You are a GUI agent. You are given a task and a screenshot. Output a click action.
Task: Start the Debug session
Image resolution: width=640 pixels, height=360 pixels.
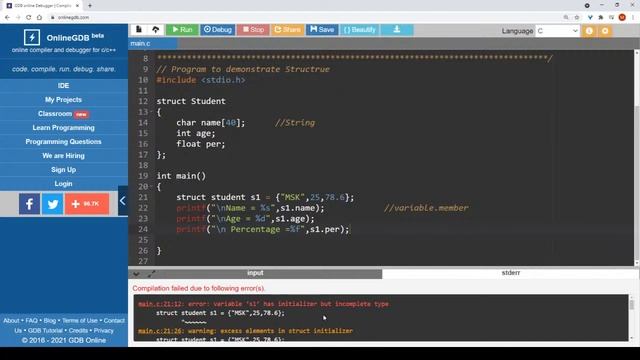click(218, 29)
